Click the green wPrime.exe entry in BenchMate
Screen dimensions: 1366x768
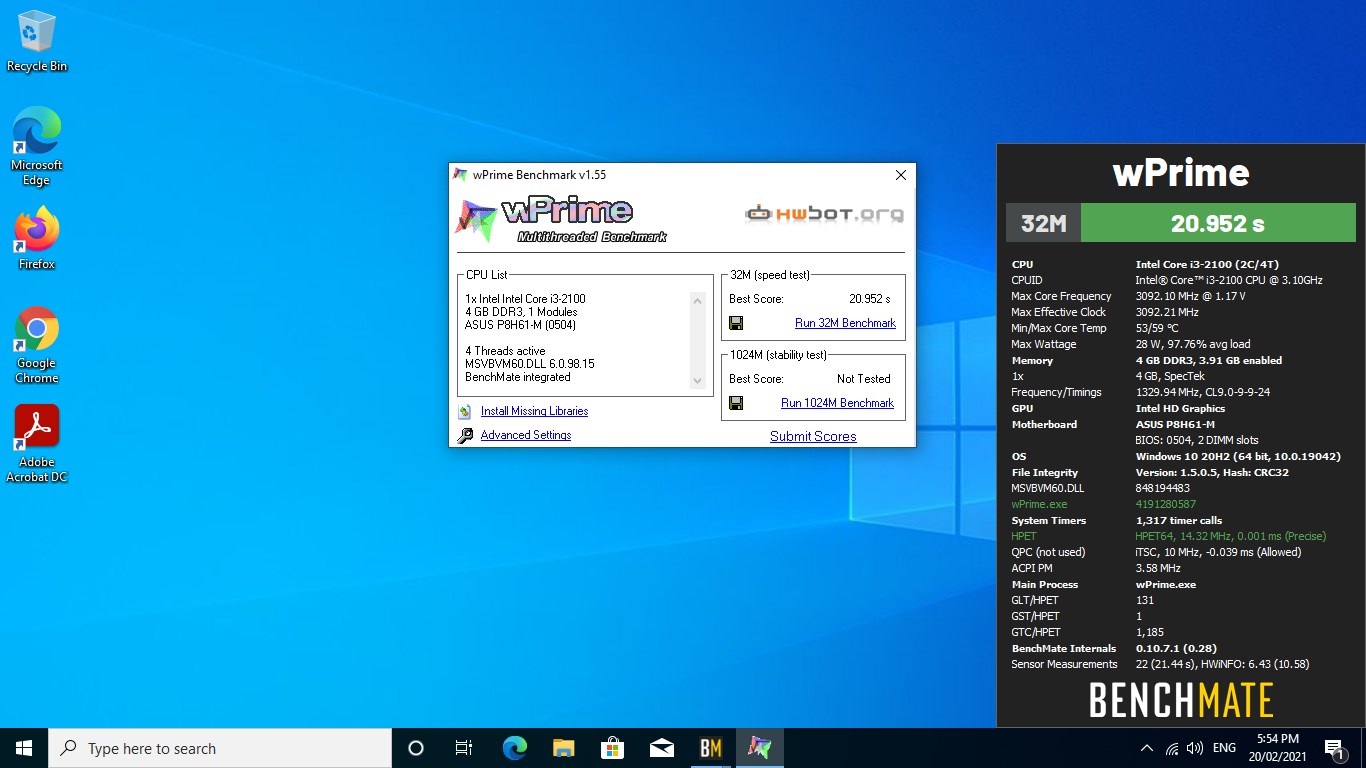click(x=1039, y=504)
